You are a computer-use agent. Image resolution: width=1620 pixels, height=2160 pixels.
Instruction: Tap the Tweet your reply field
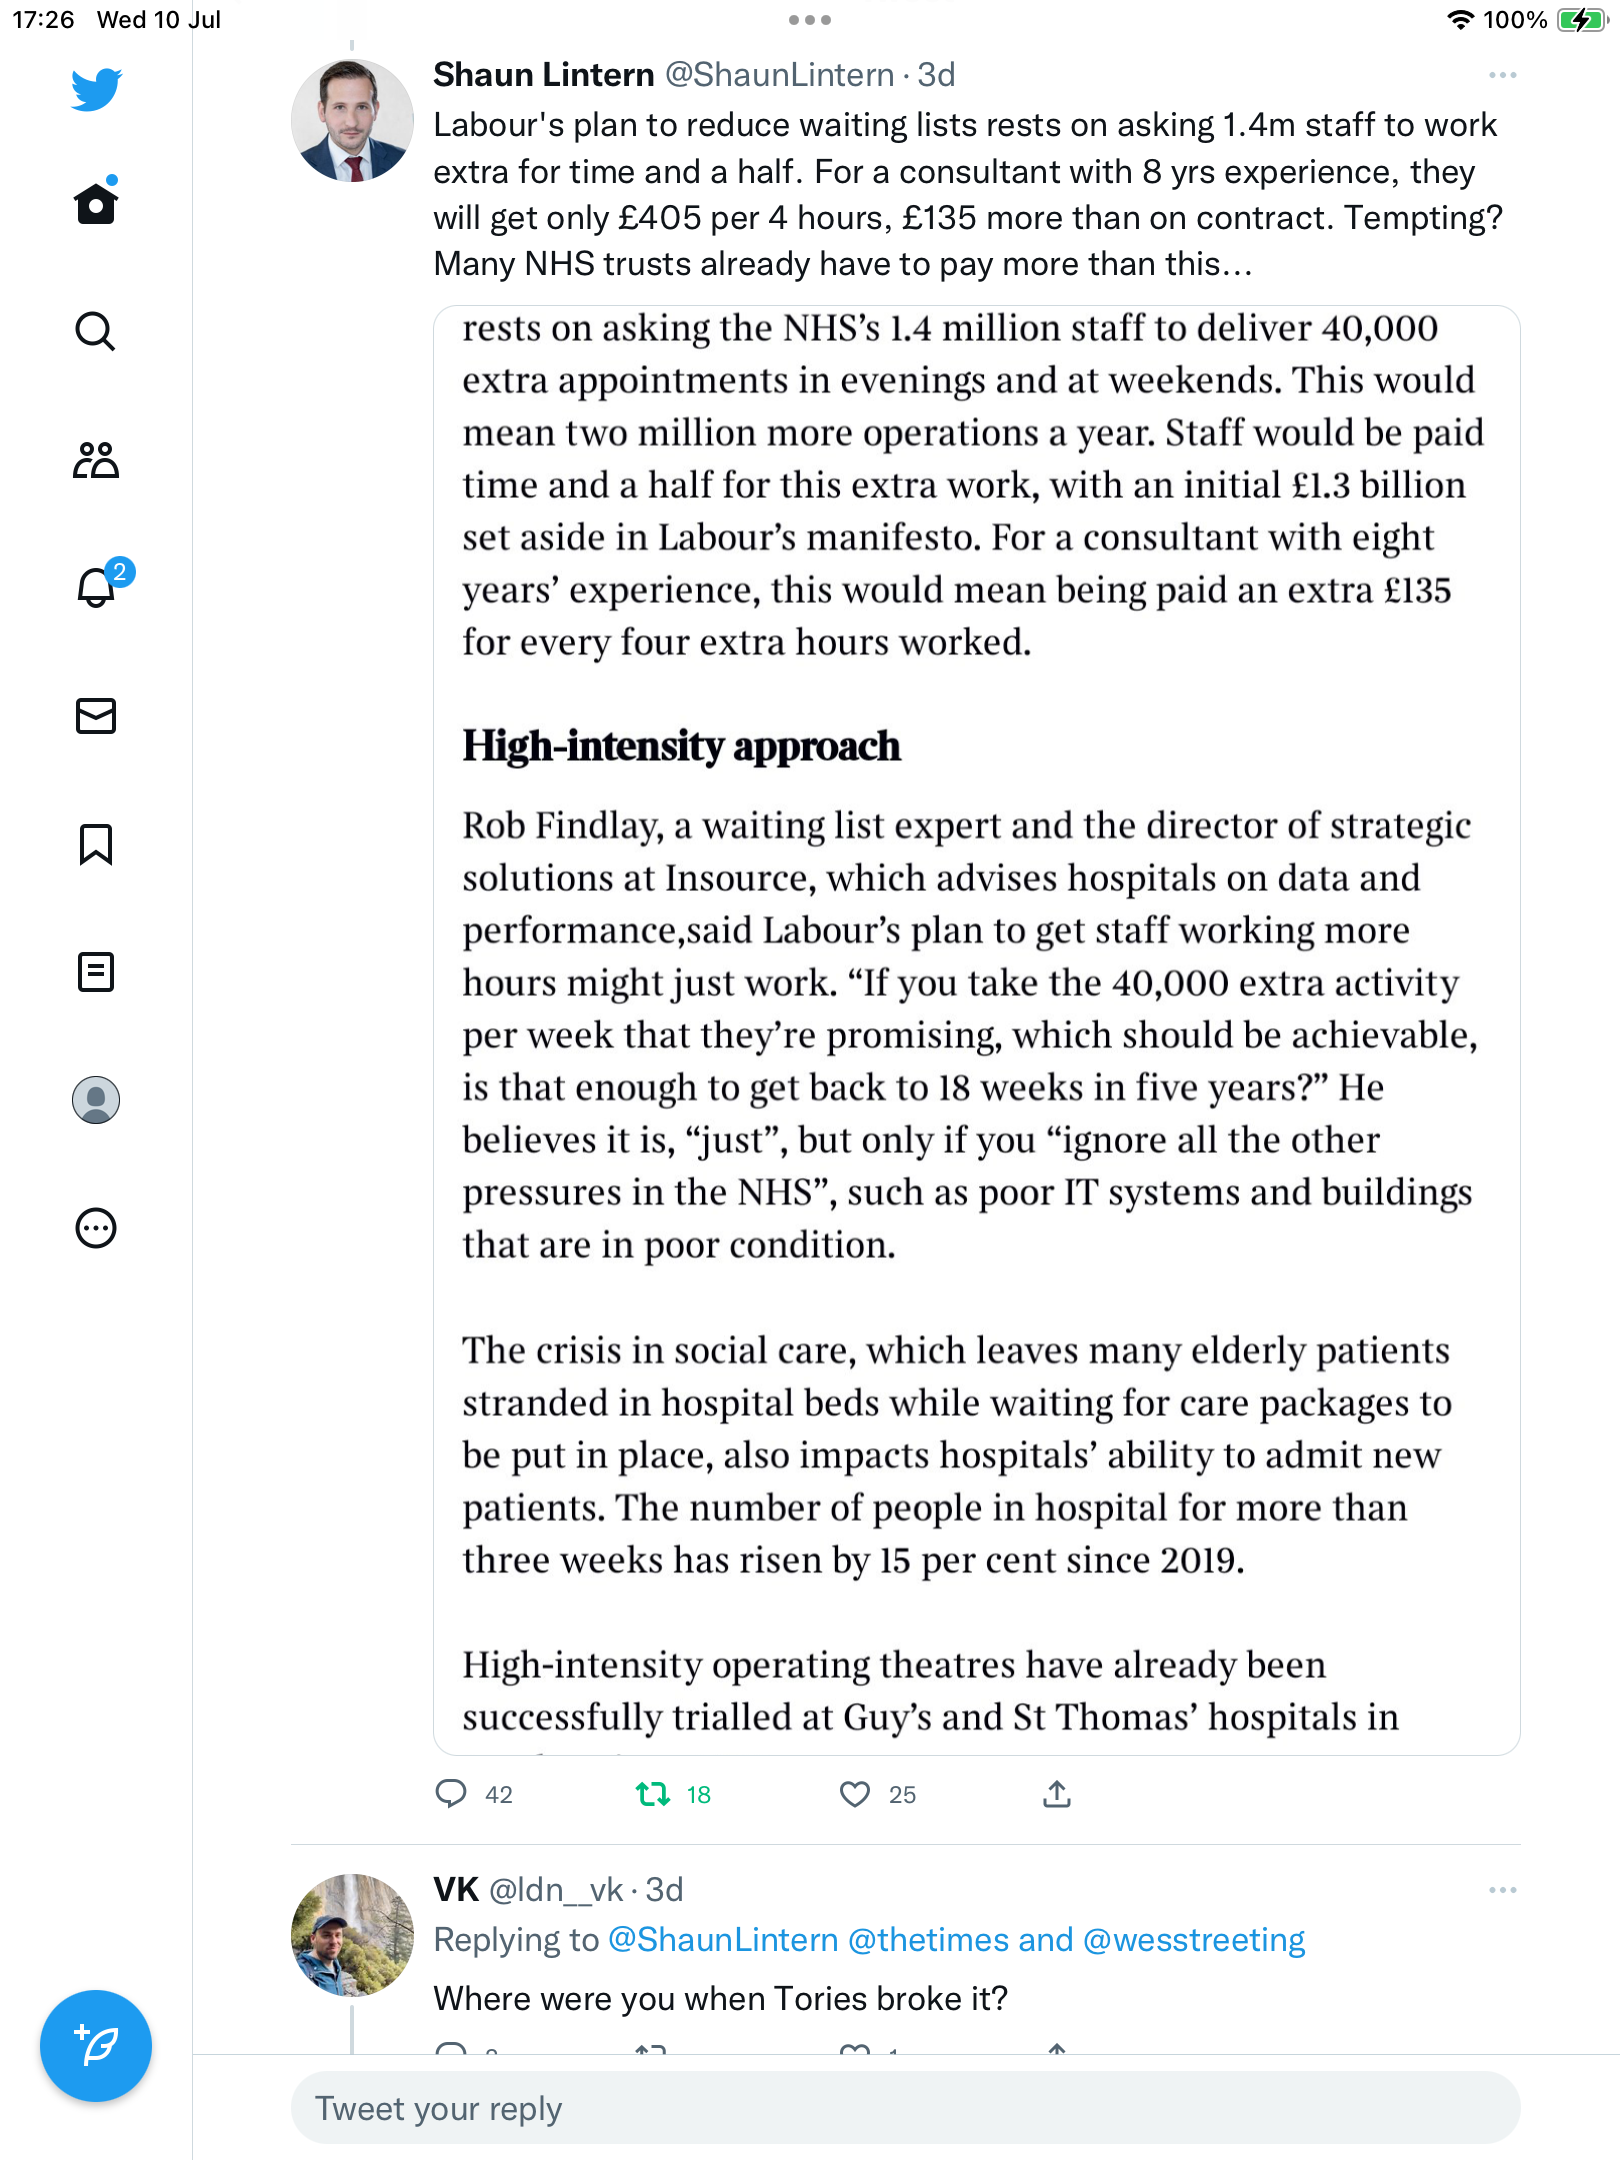click(x=905, y=2108)
